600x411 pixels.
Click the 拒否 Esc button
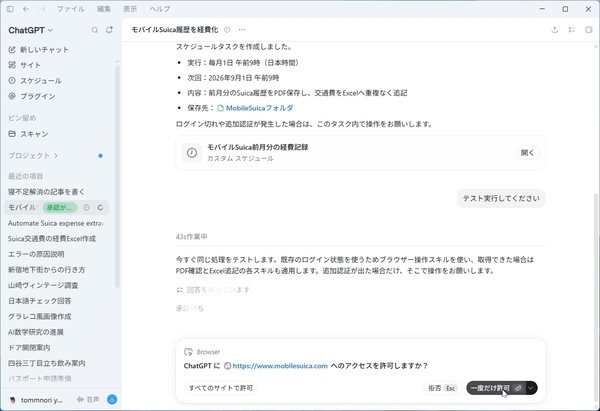pos(442,388)
